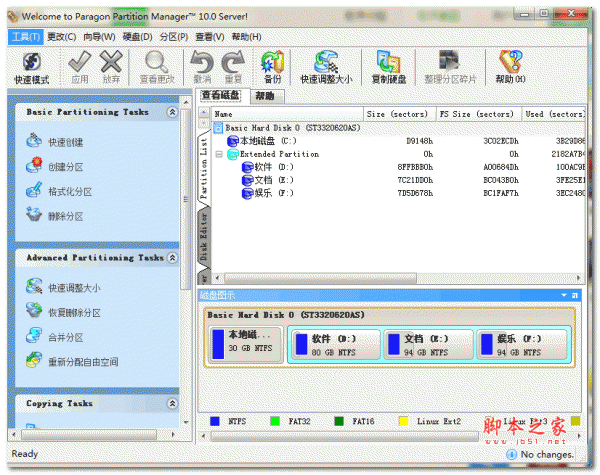This screenshot has height=475, width=600.
Task: Click the sidebar vertical scrollbar thumb
Action: click(x=186, y=199)
